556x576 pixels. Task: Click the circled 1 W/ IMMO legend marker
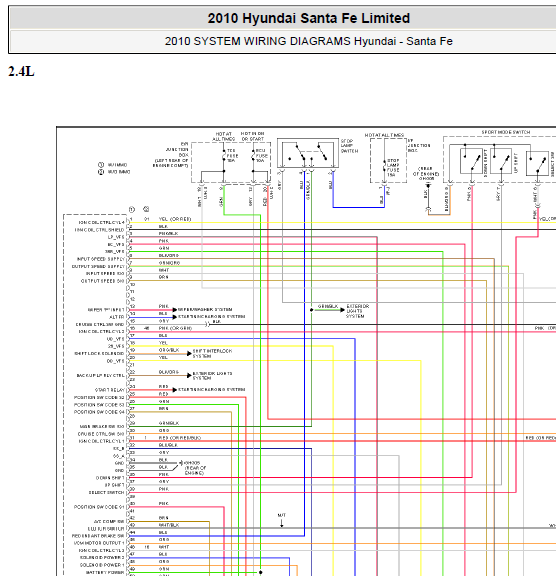pos(101,165)
